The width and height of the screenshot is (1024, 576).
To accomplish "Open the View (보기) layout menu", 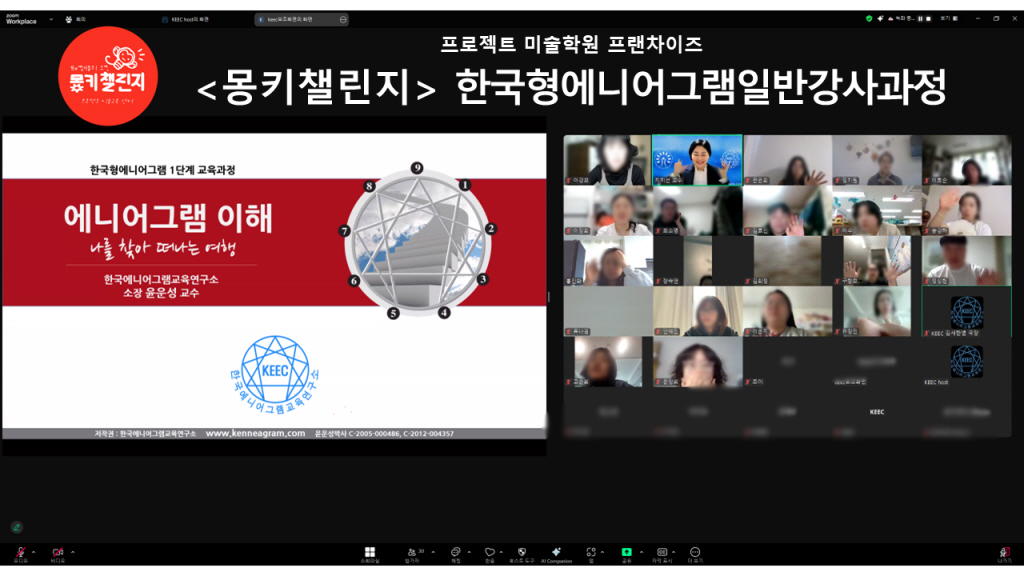I will (949, 19).
